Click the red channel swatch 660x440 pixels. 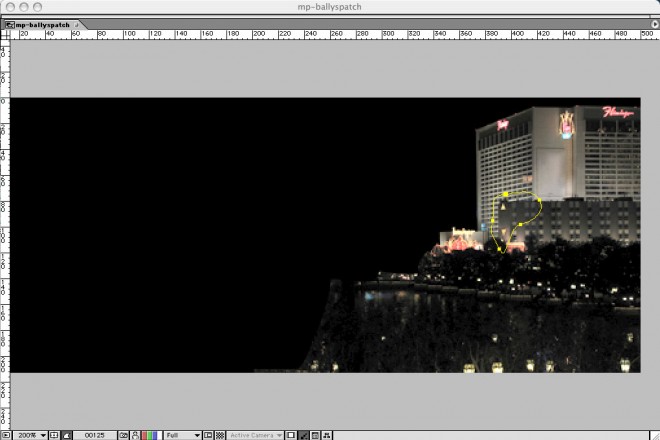coord(145,435)
